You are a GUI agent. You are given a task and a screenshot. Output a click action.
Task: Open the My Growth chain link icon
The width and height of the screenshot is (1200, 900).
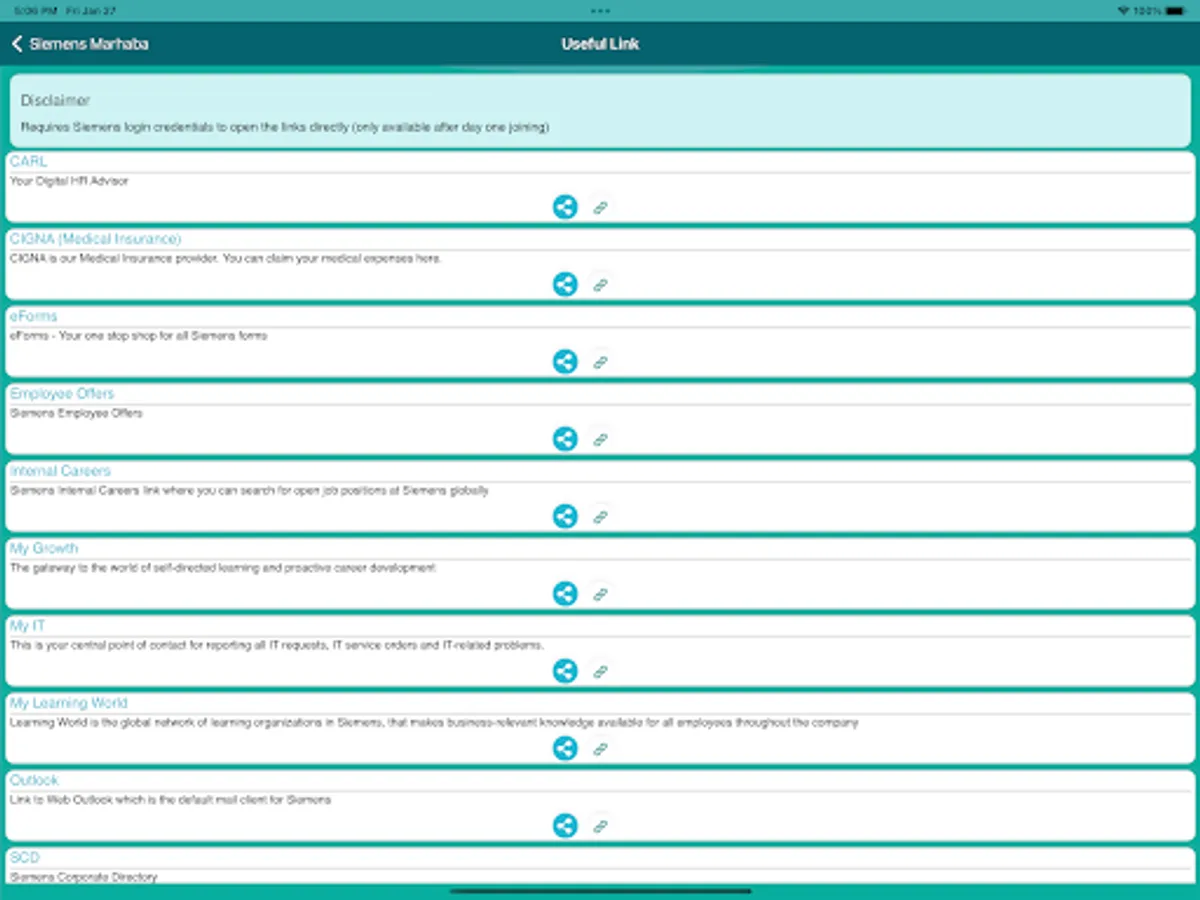click(x=600, y=593)
